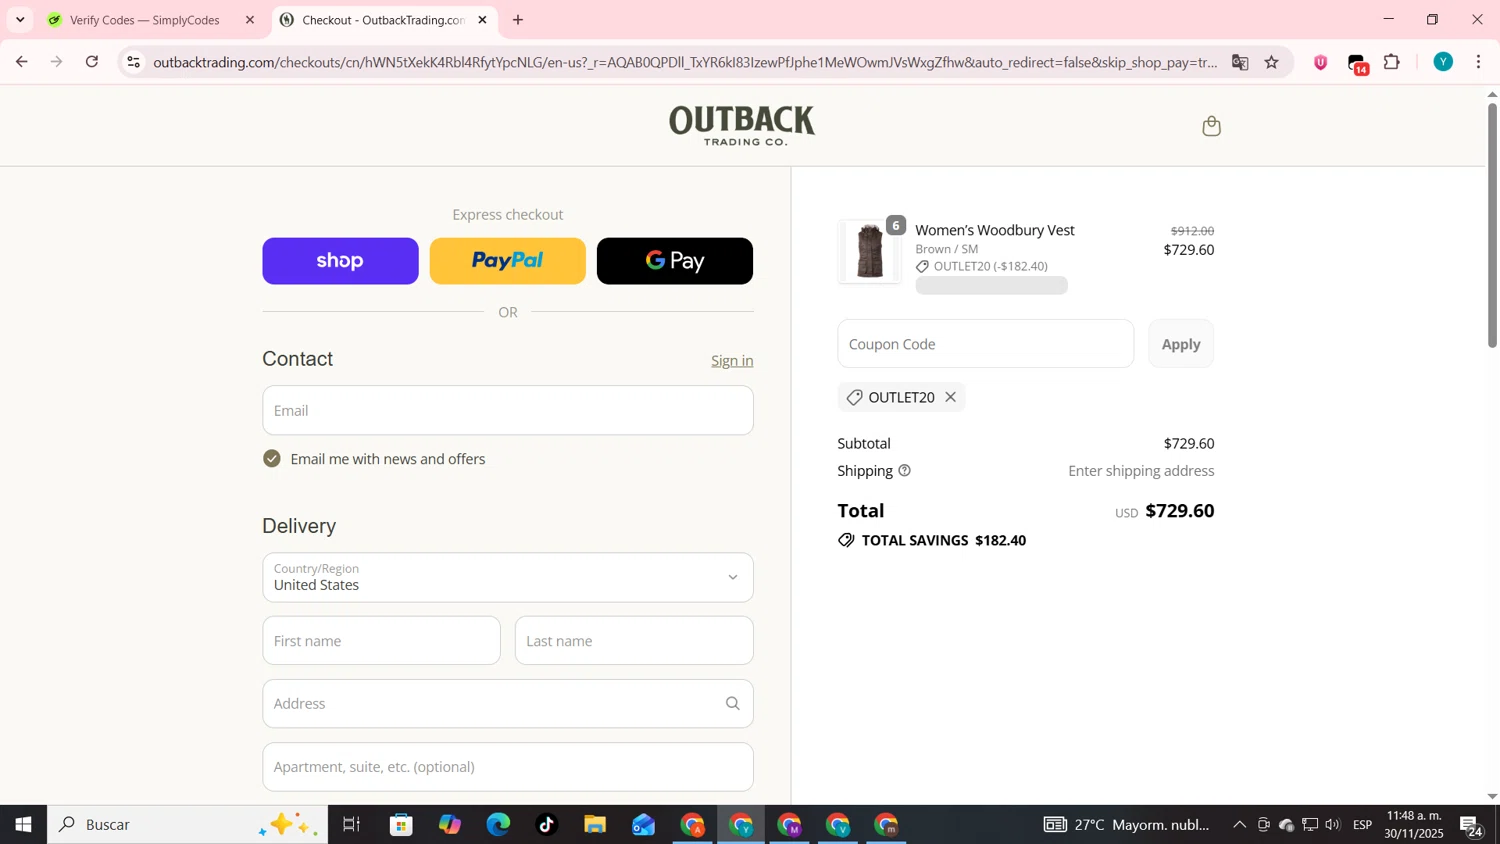This screenshot has width=1500, height=844.
Task: Bookmark this page with the star icon
Action: (x=1272, y=62)
